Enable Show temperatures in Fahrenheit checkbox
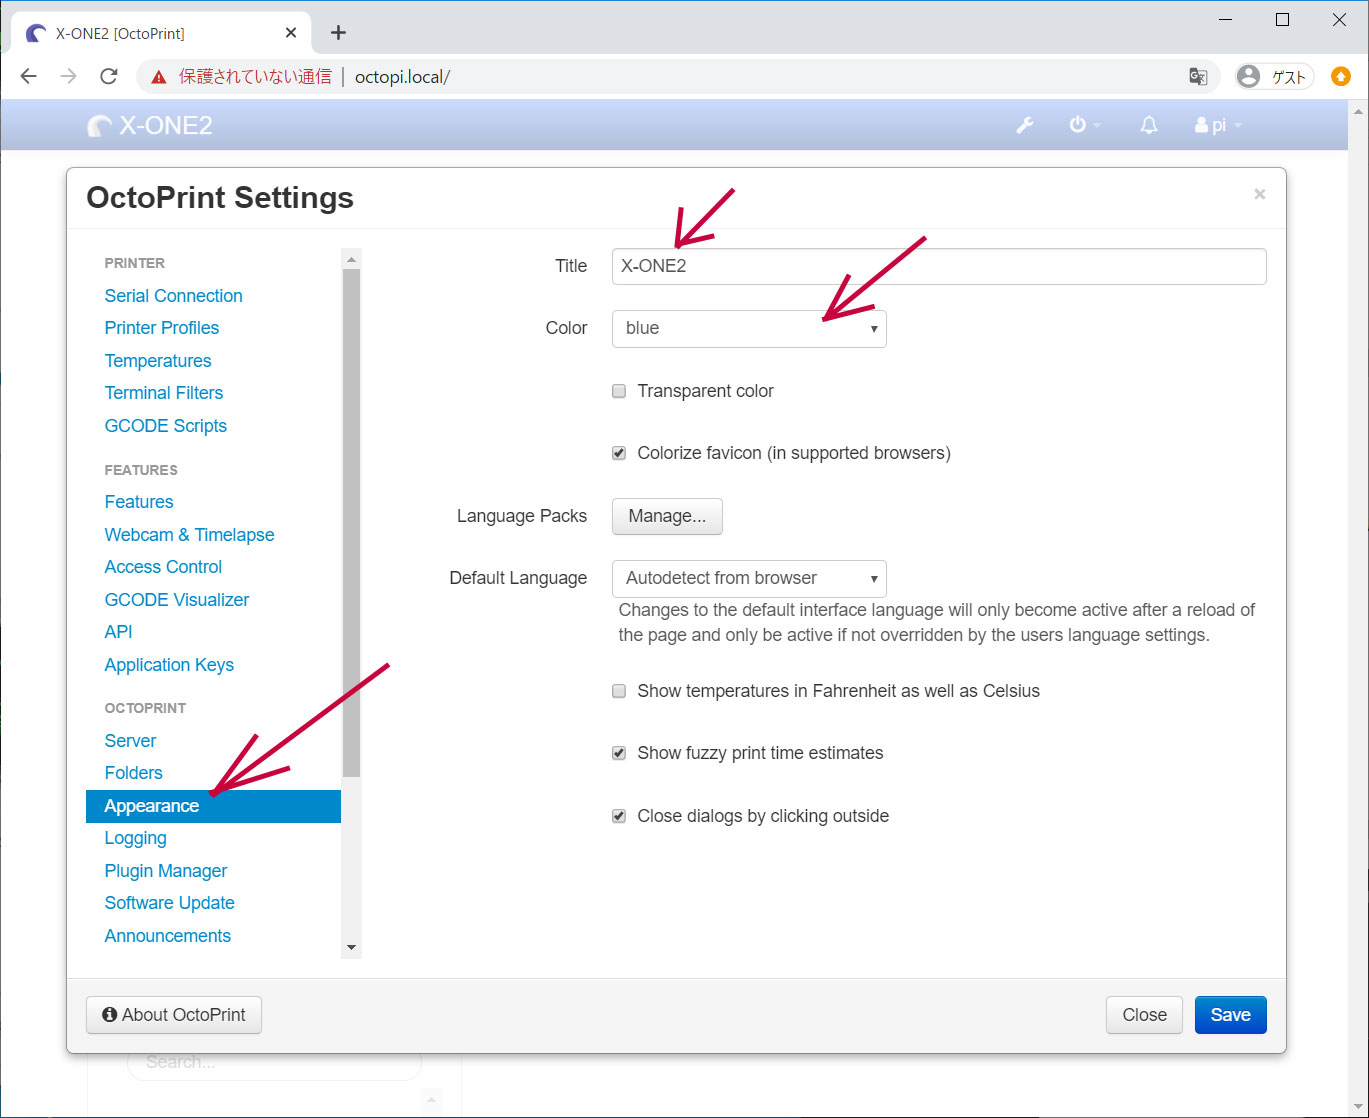The width and height of the screenshot is (1369, 1118). pos(619,691)
